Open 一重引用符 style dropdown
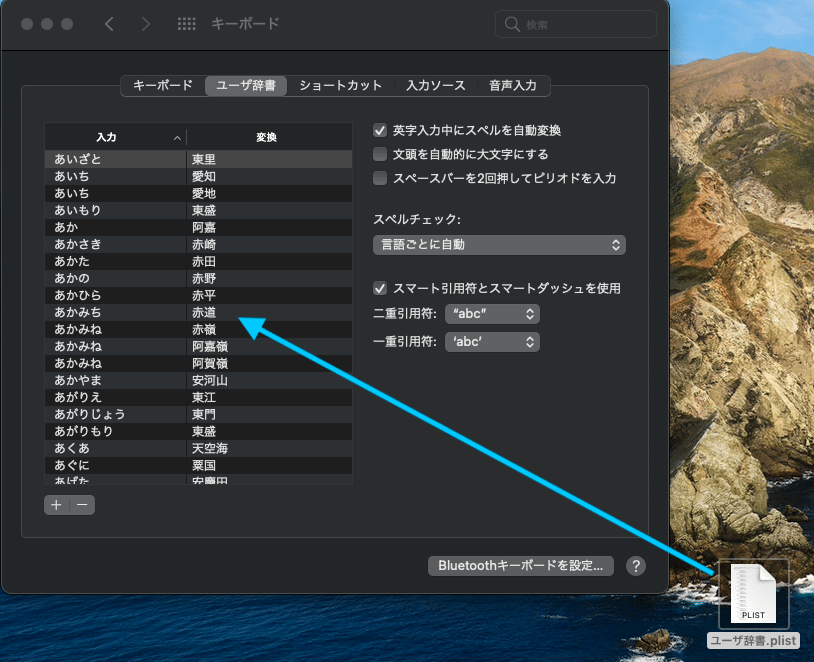 click(x=492, y=342)
